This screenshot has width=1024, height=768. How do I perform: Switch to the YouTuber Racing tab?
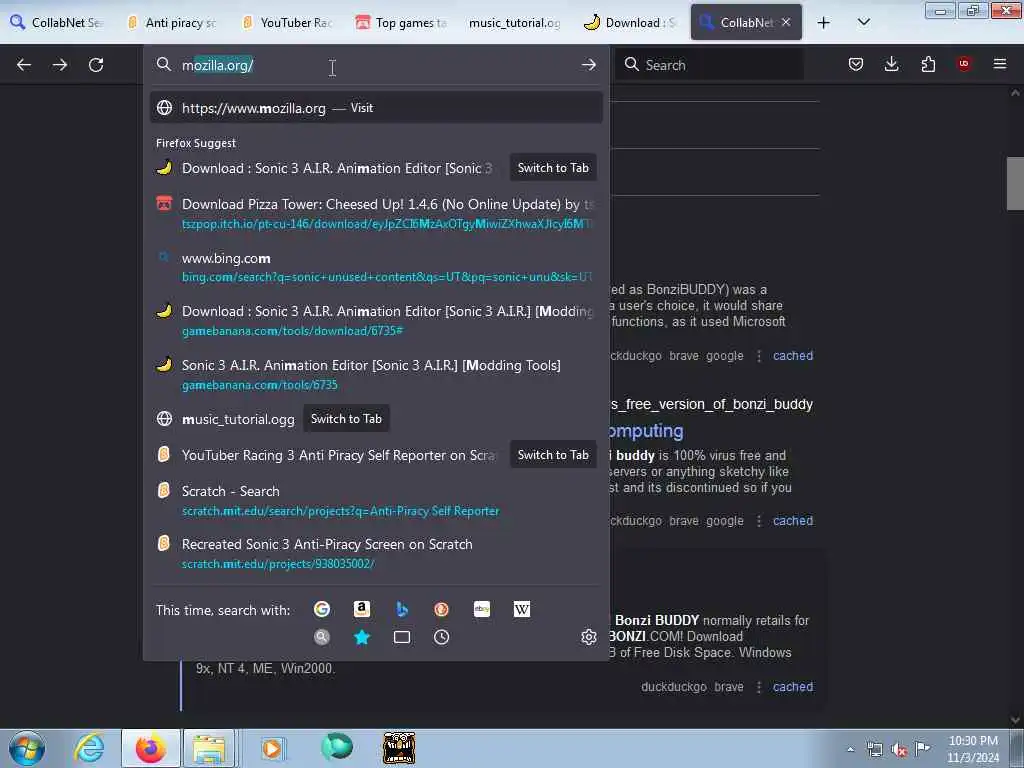point(289,22)
